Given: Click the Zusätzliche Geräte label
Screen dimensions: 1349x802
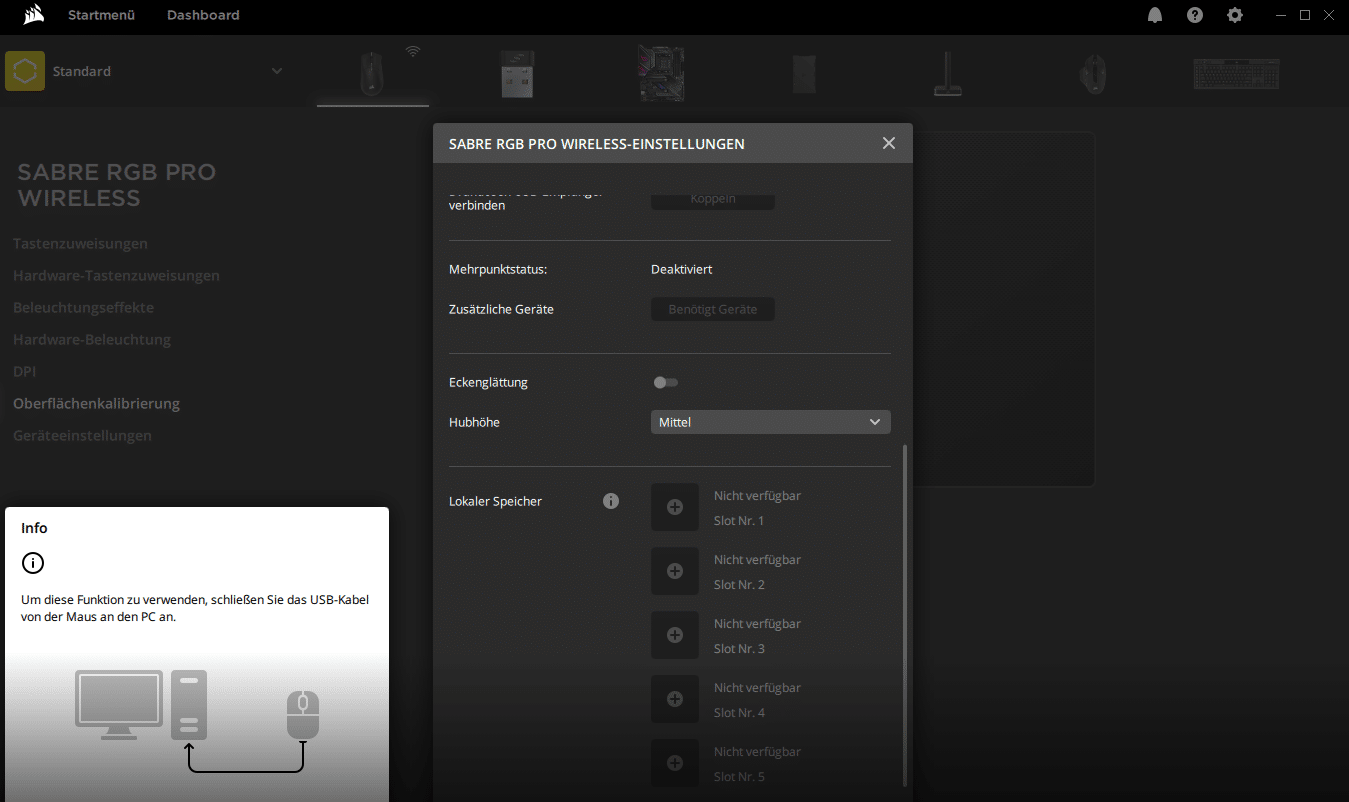Looking at the screenshot, I should pos(501,310).
